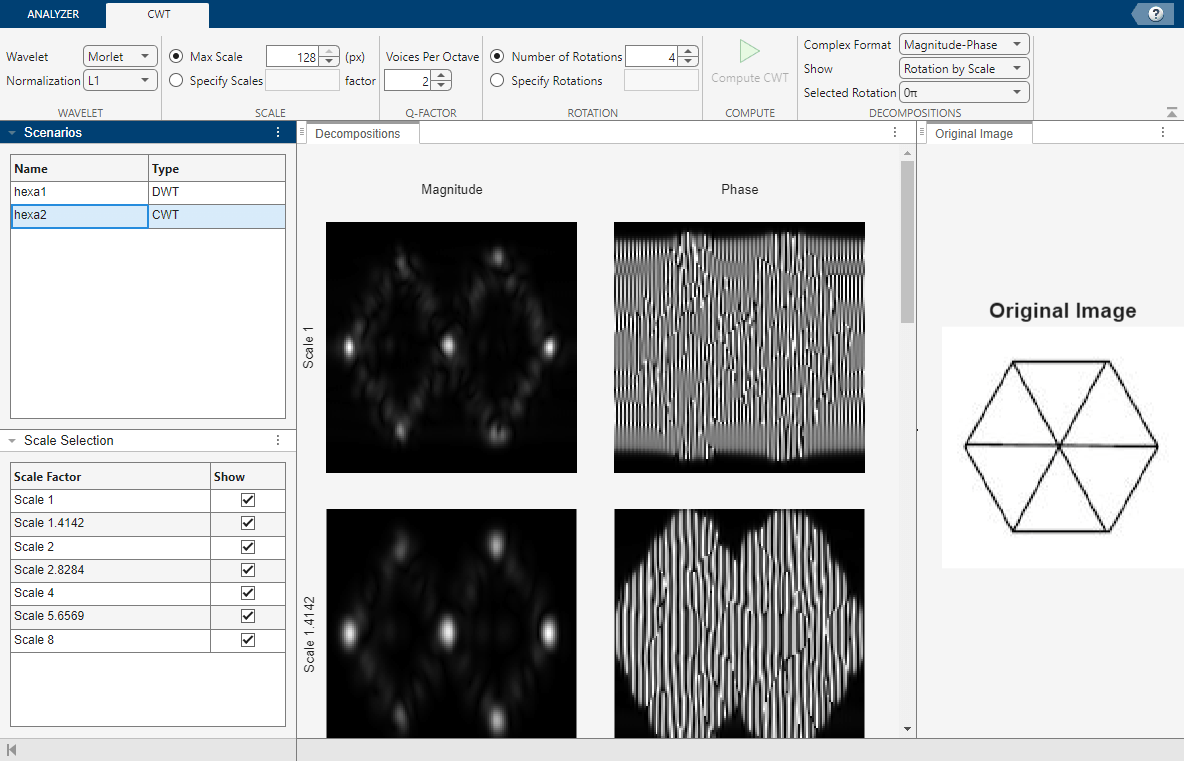Select the hexa1 scenario row
Image resolution: width=1184 pixels, height=761 pixels.
pyautogui.click(x=80, y=192)
